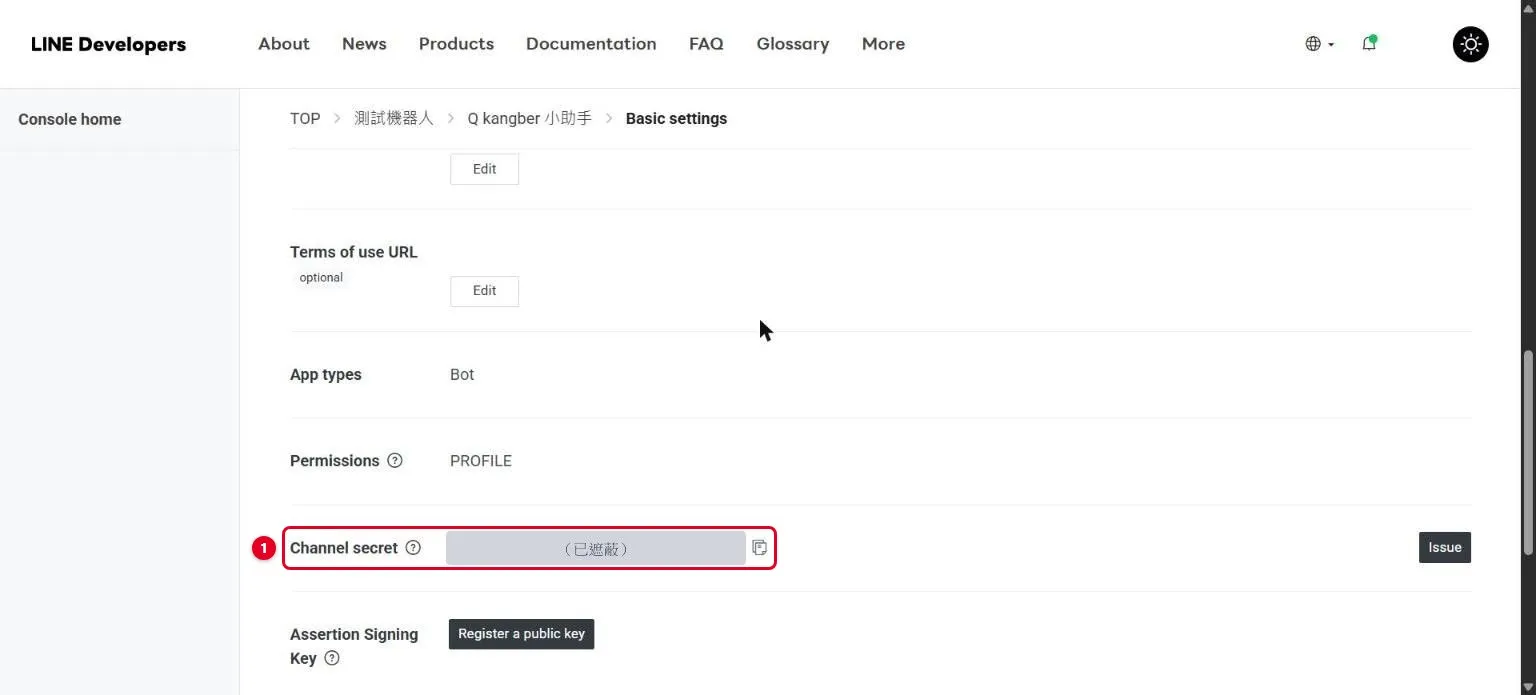The height and width of the screenshot is (695, 1536).
Task: Open the language globe dropdown
Action: pos(1319,44)
